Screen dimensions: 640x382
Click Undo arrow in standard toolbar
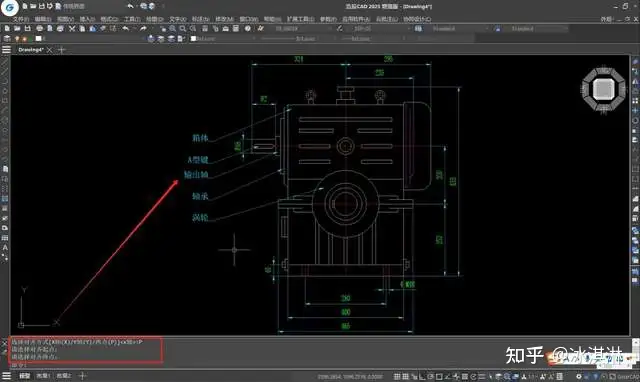126,29
